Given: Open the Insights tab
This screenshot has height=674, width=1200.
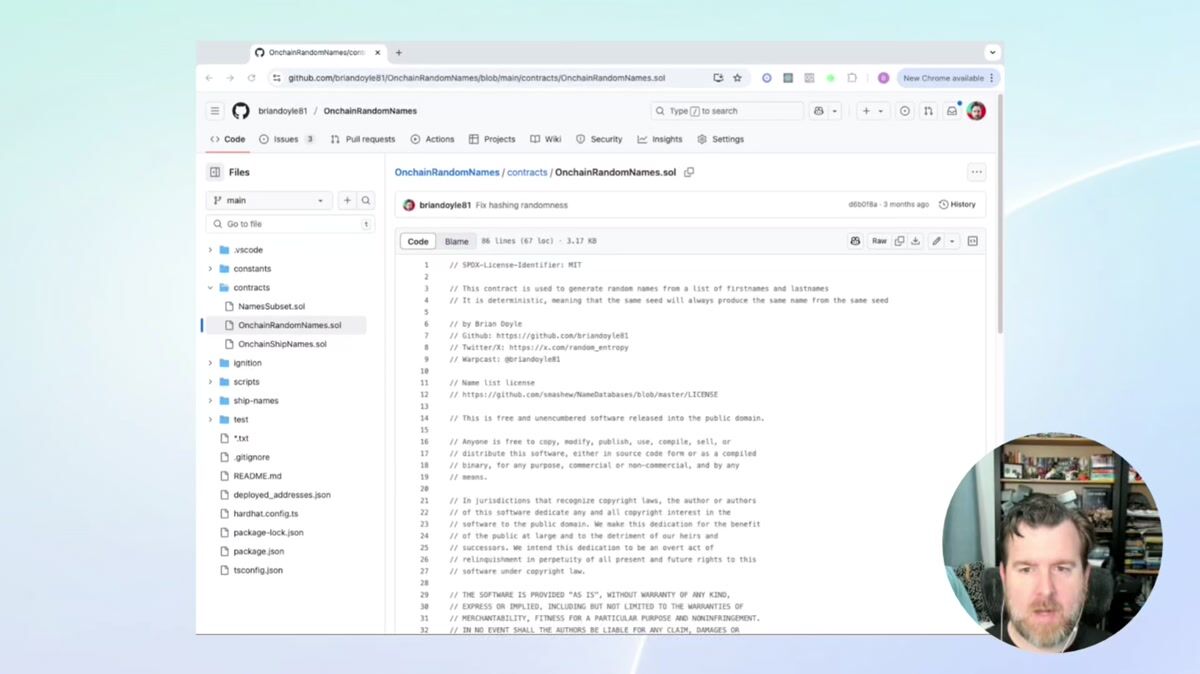Looking at the screenshot, I should coord(660,139).
